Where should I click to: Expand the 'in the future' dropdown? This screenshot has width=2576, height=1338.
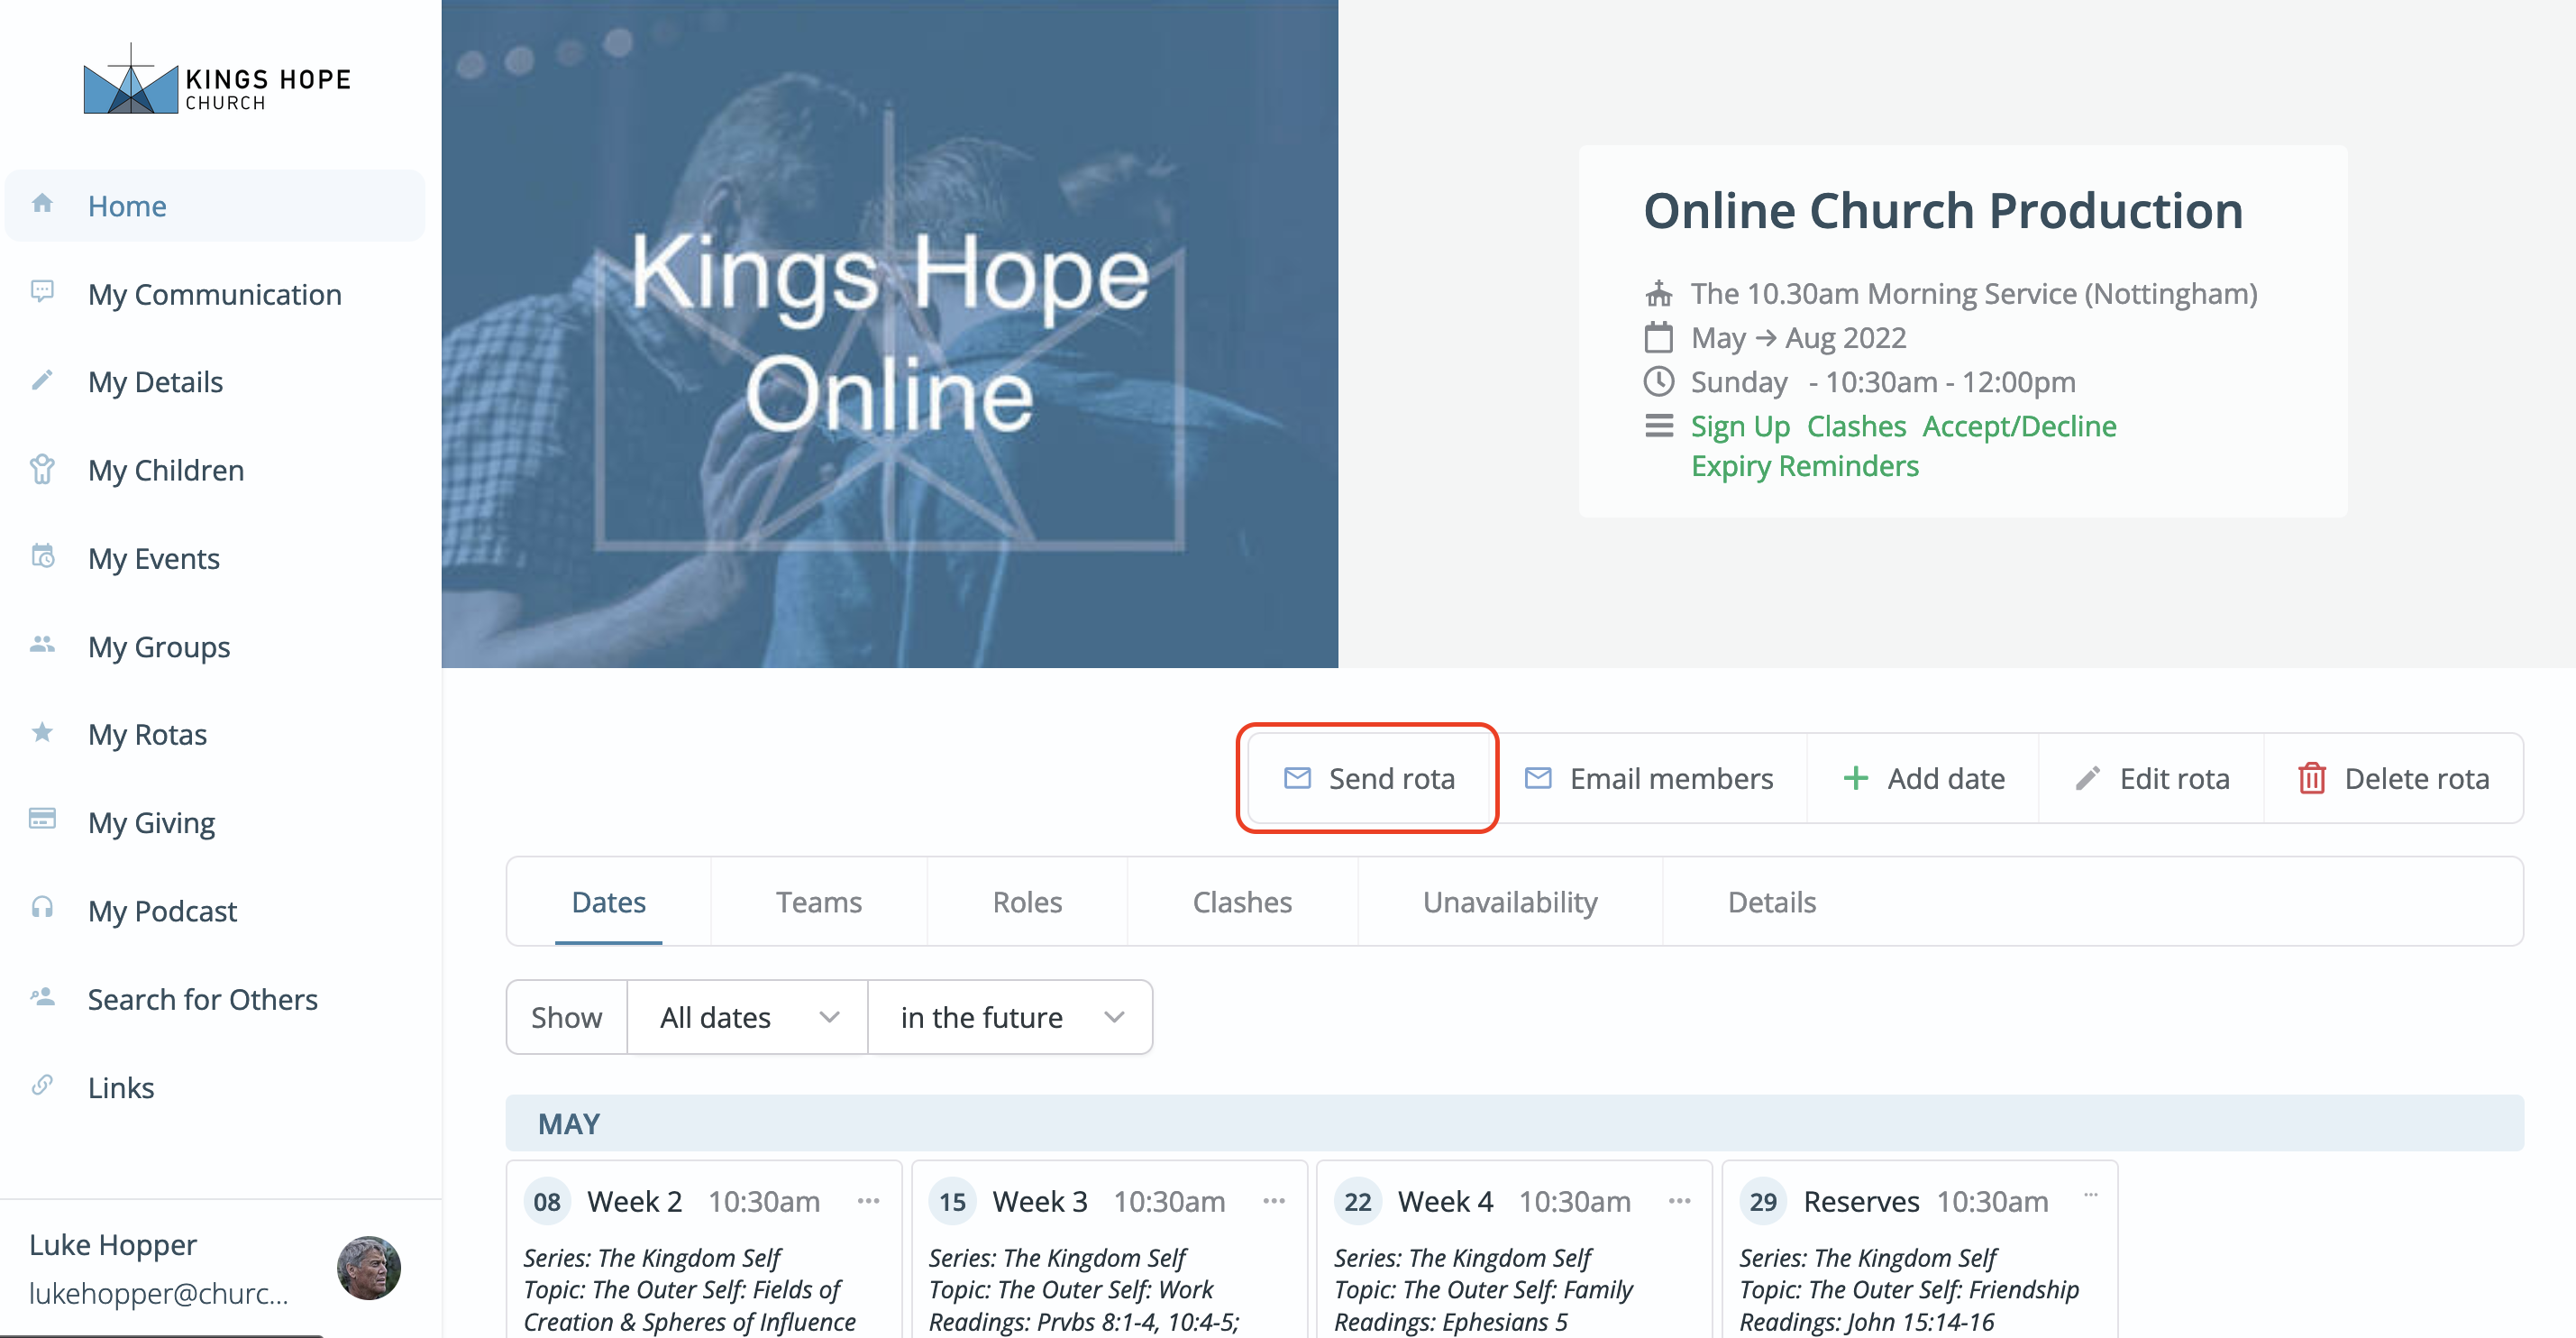tap(1010, 1017)
